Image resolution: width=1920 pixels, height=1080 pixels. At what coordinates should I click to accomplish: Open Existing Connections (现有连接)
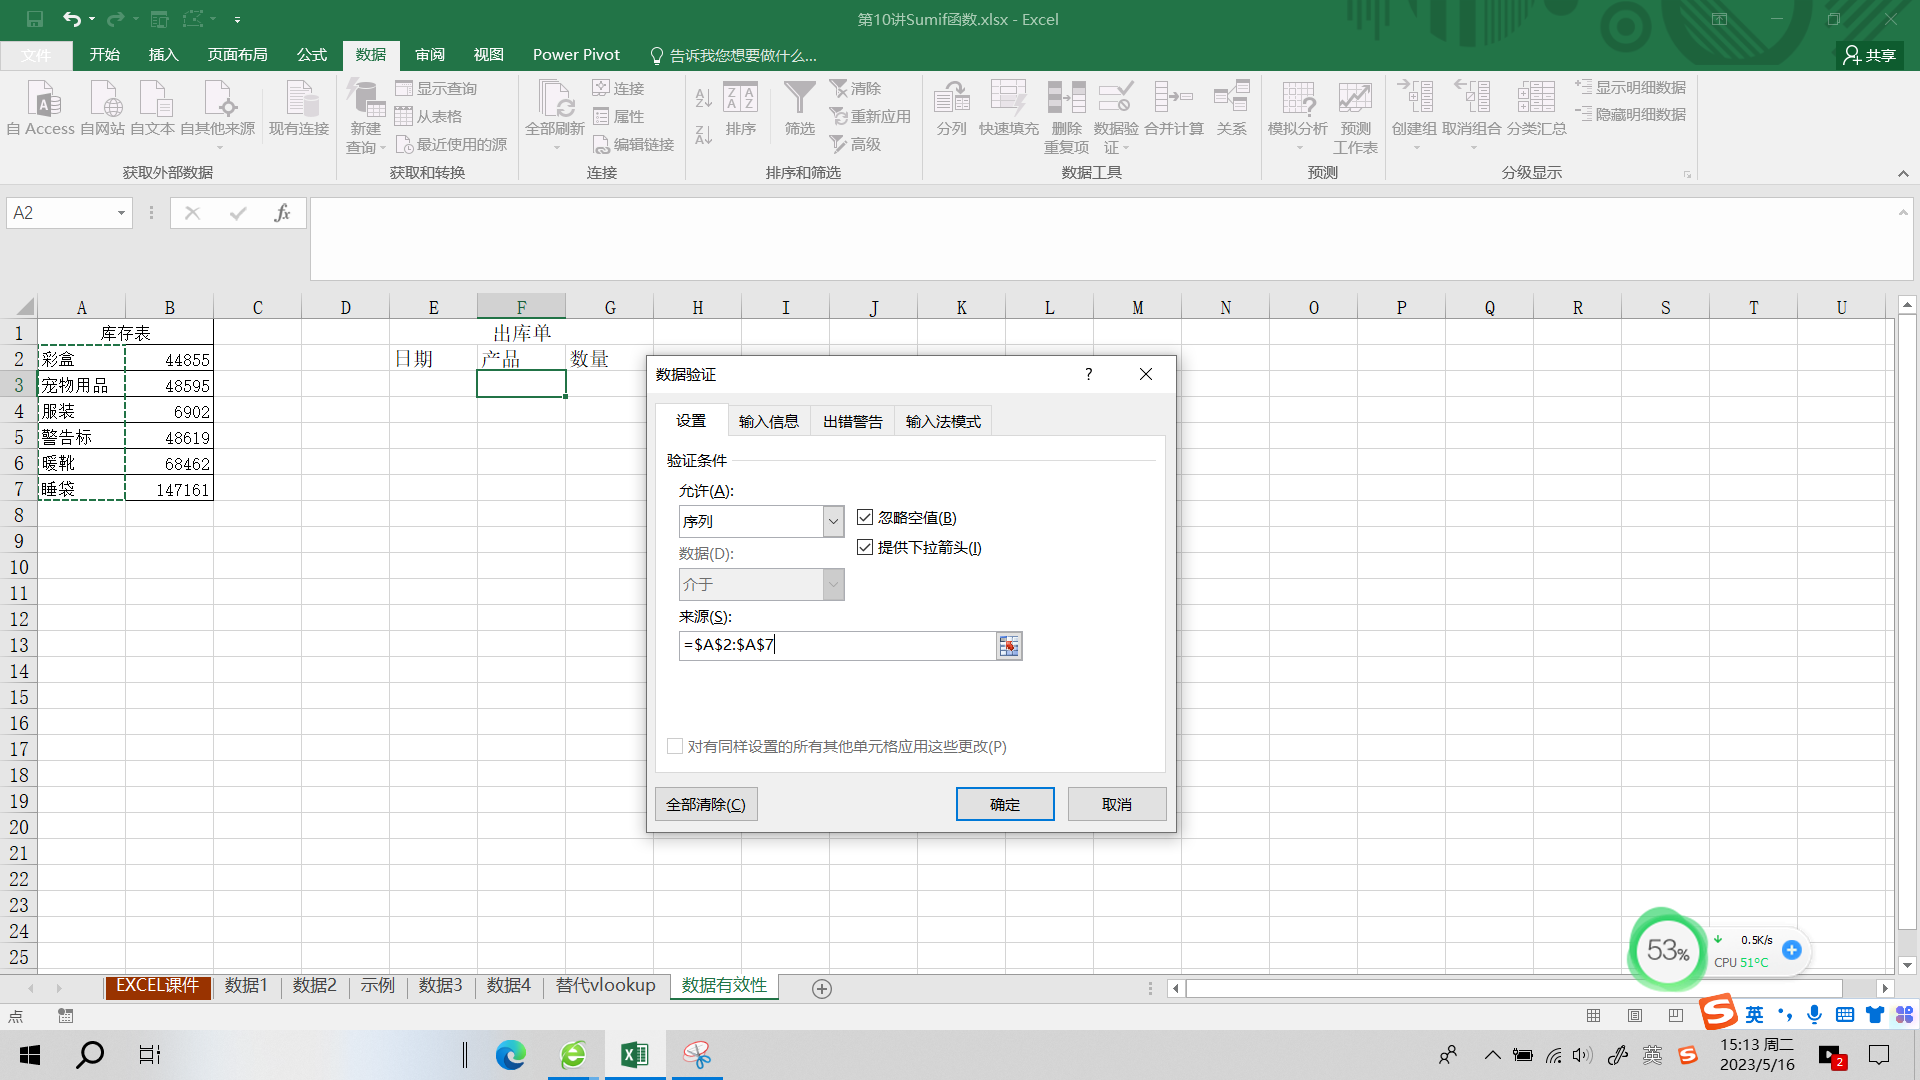coord(299,108)
